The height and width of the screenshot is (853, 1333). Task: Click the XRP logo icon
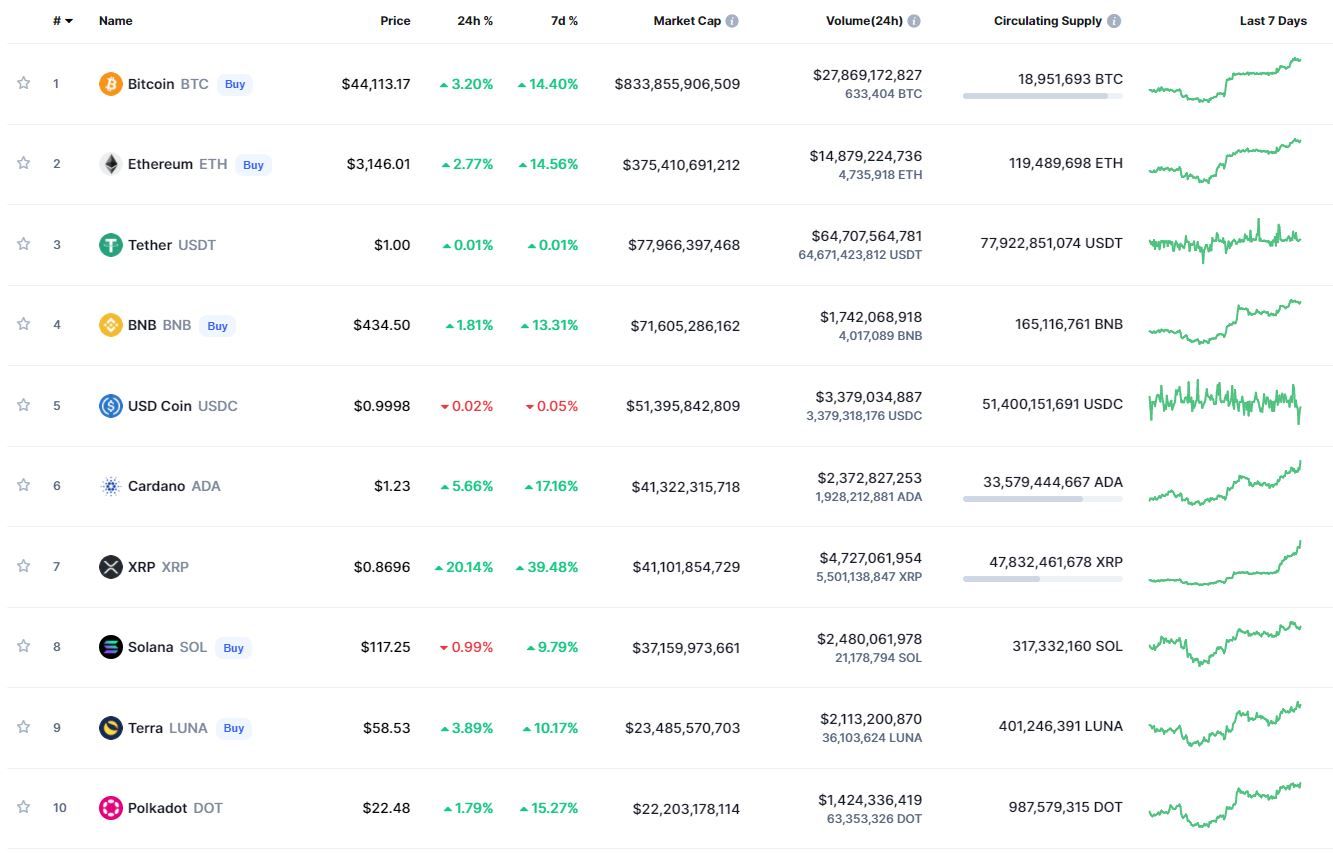pyautogui.click(x=110, y=567)
